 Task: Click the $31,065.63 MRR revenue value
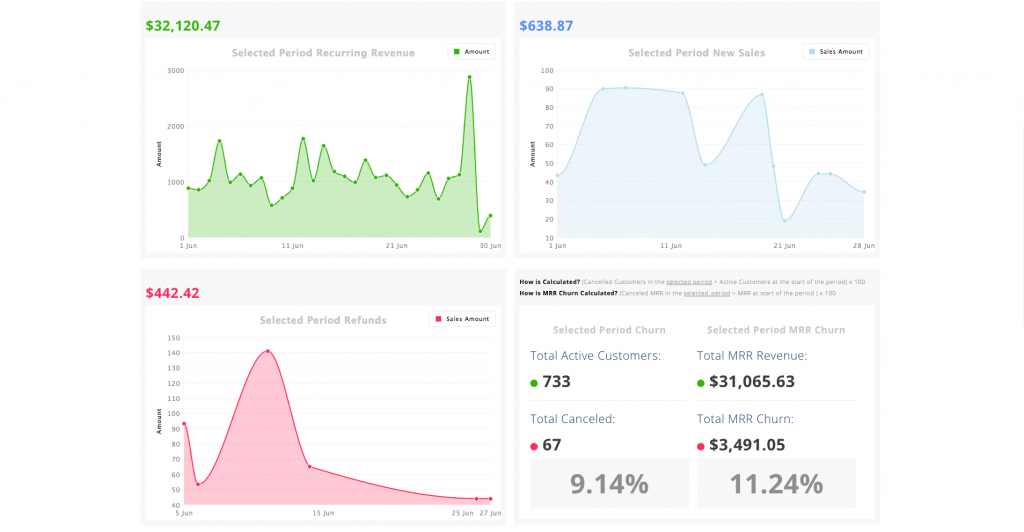click(x=752, y=381)
